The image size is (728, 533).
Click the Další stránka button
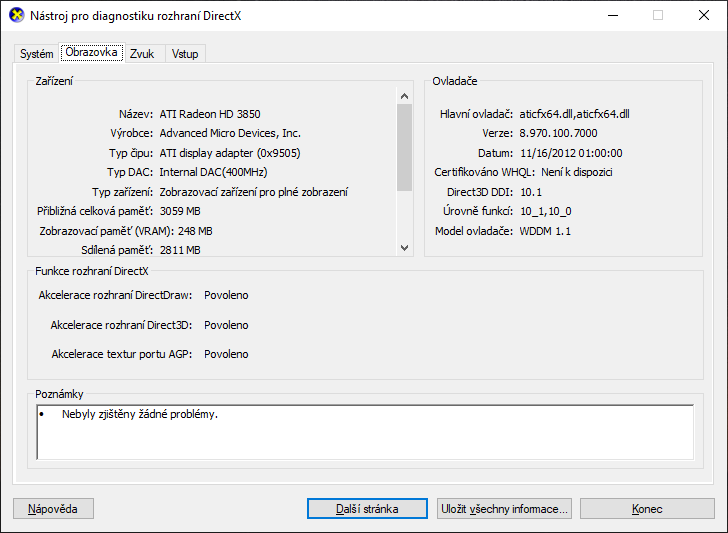tap(367, 509)
